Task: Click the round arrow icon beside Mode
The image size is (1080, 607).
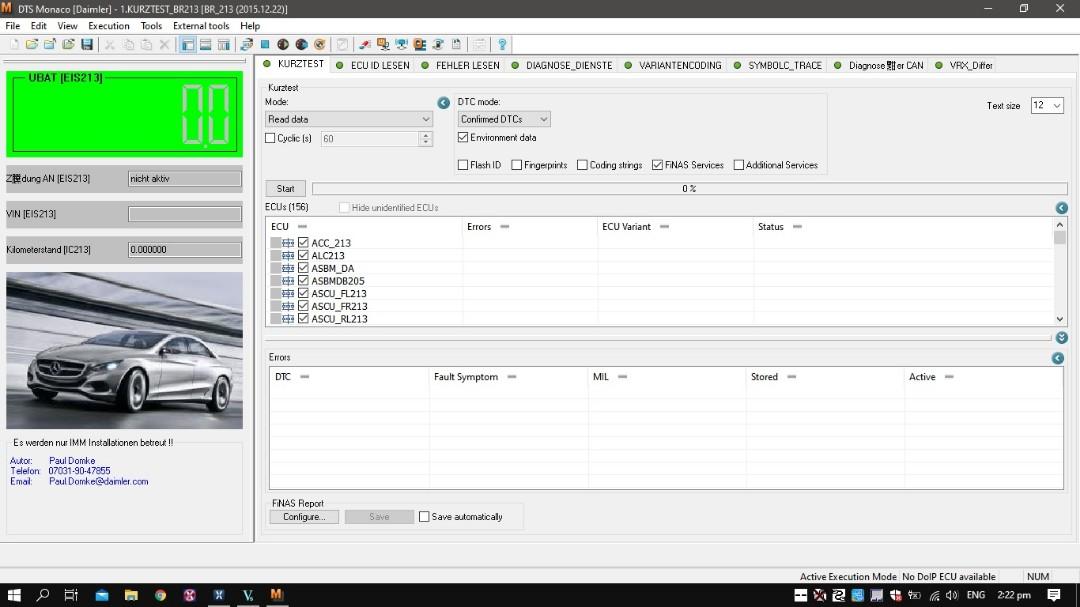Action: (444, 103)
